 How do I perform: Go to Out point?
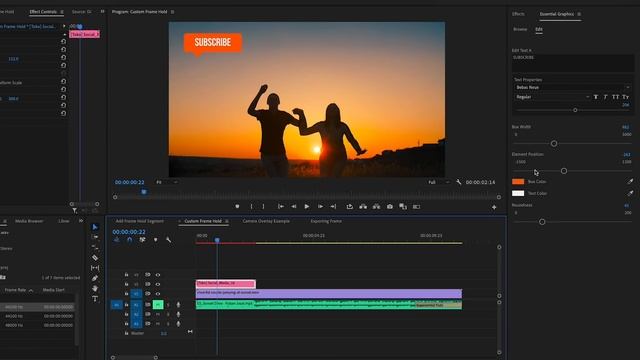click(x=333, y=207)
